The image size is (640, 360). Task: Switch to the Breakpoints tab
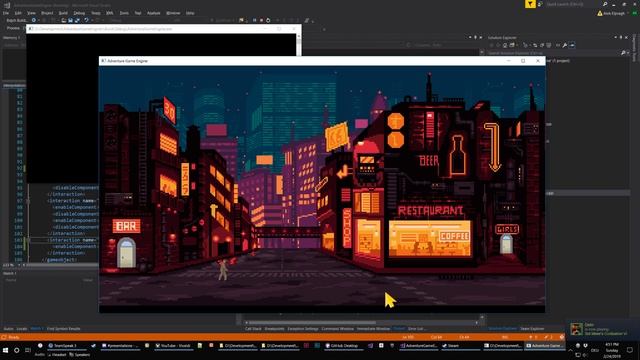(x=274, y=329)
